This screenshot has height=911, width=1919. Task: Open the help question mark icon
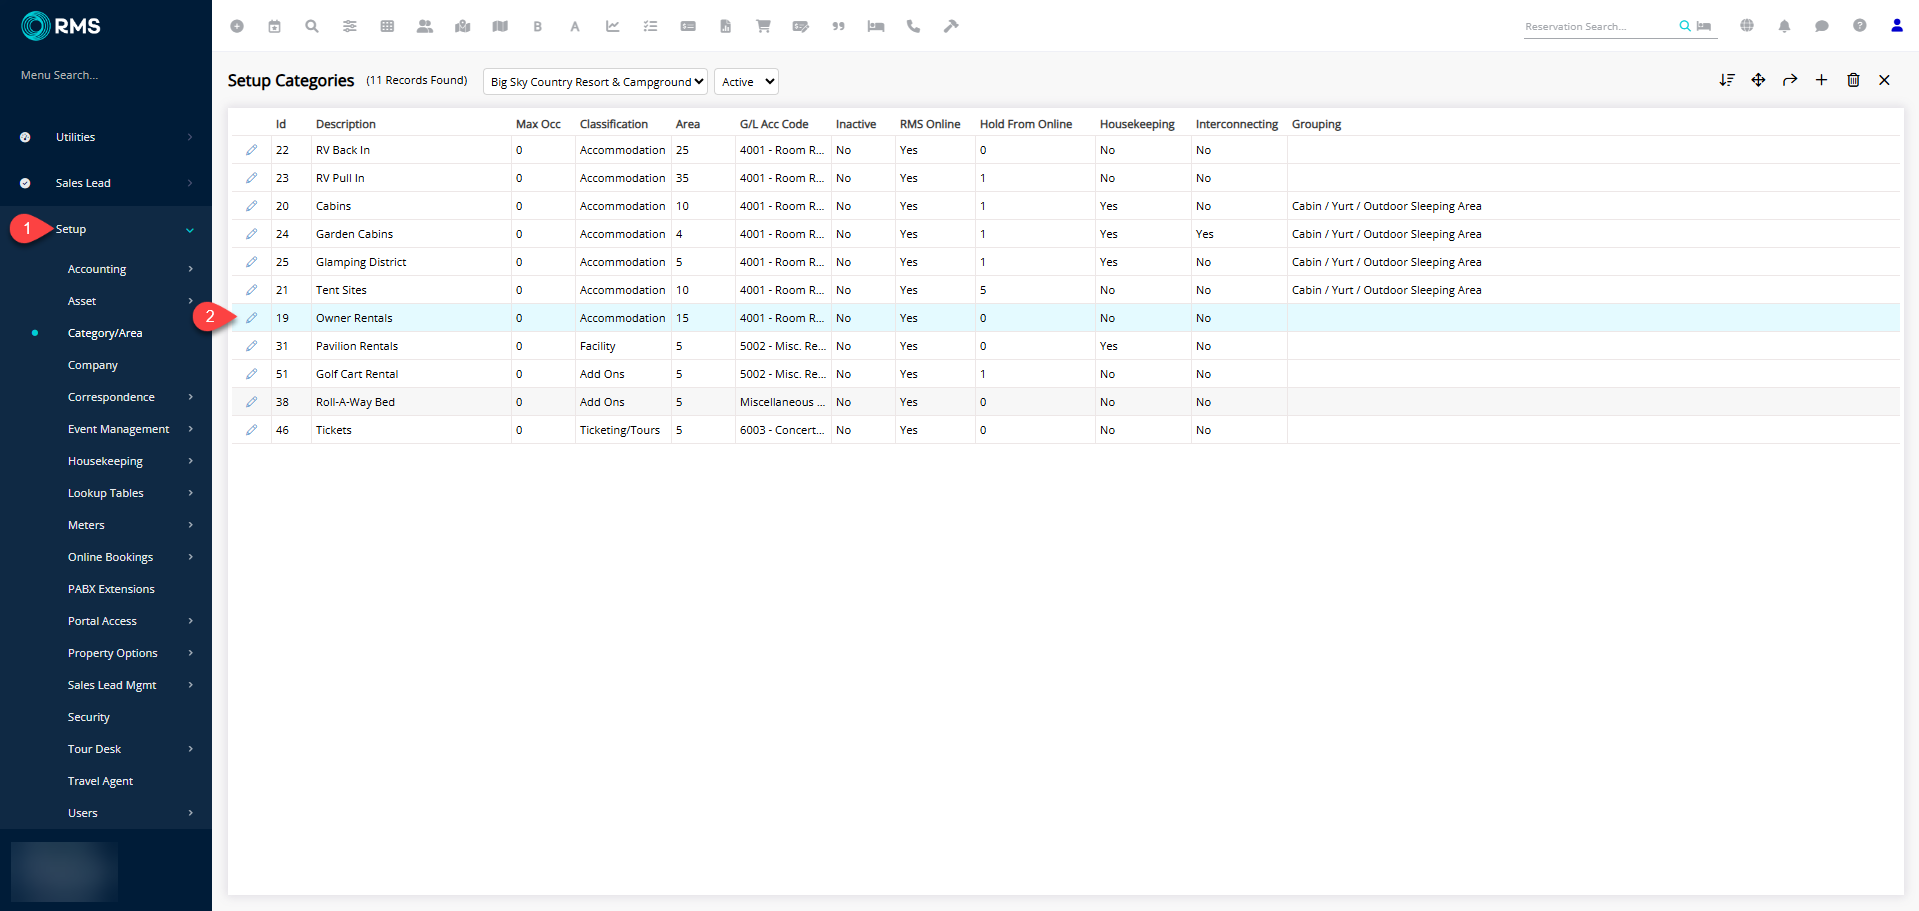click(x=1859, y=26)
